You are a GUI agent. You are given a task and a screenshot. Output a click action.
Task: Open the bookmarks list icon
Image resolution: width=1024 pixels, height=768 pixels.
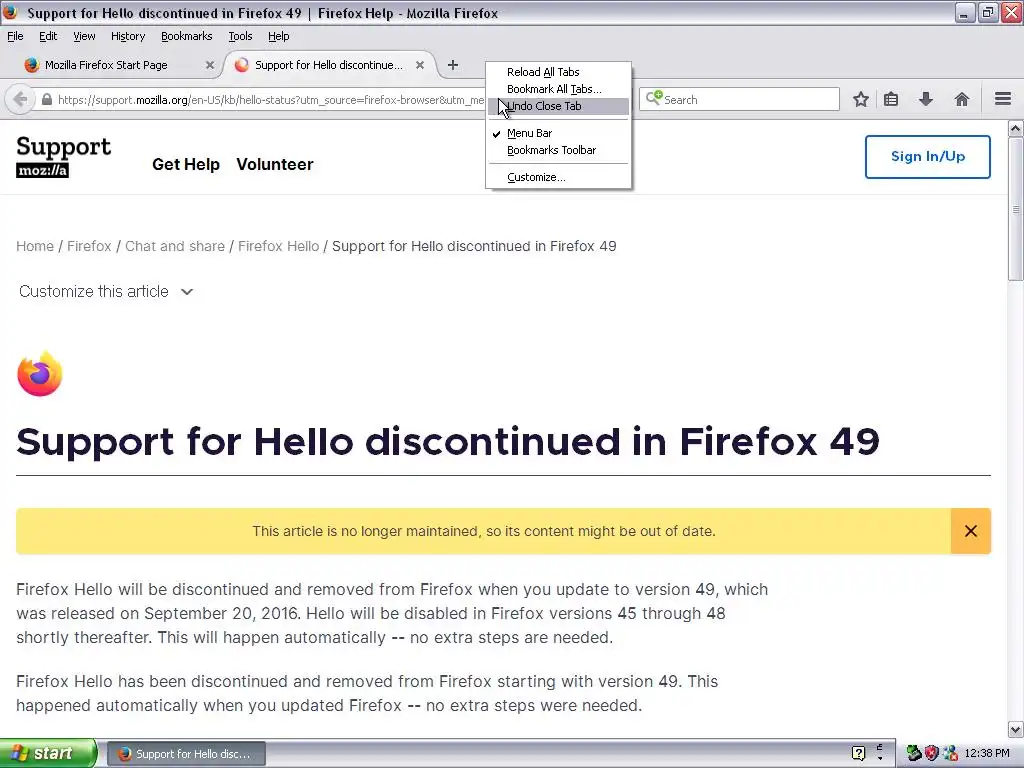(891, 99)
